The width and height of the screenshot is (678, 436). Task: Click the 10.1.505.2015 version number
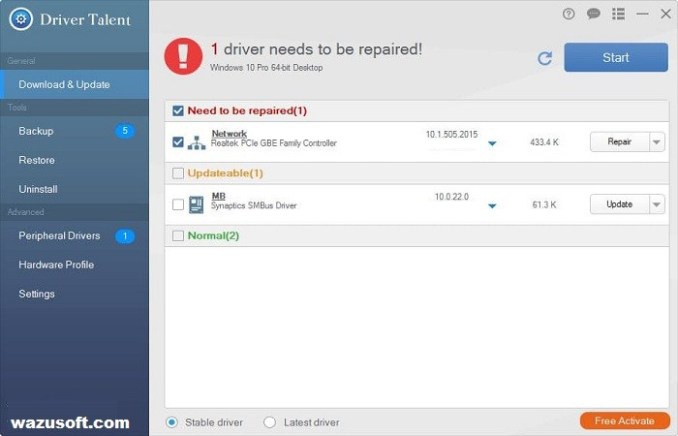click(x=452, y=135)
